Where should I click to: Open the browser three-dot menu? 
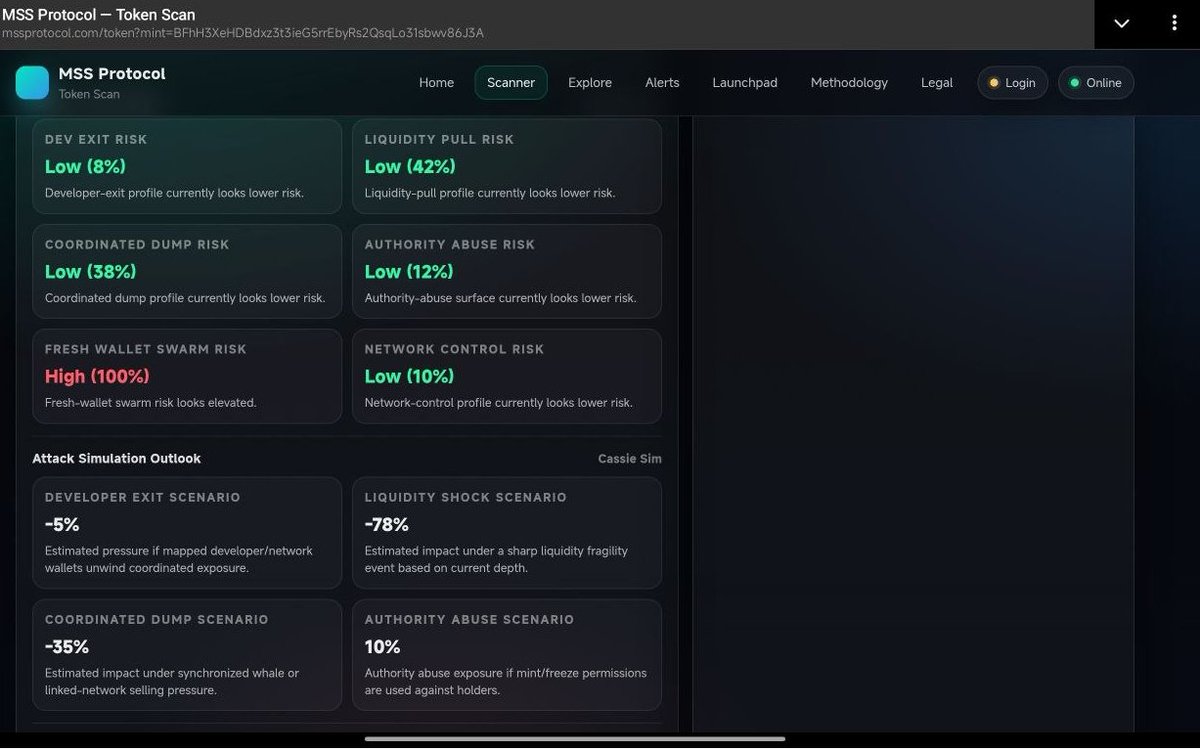[x=1174, y=24]
